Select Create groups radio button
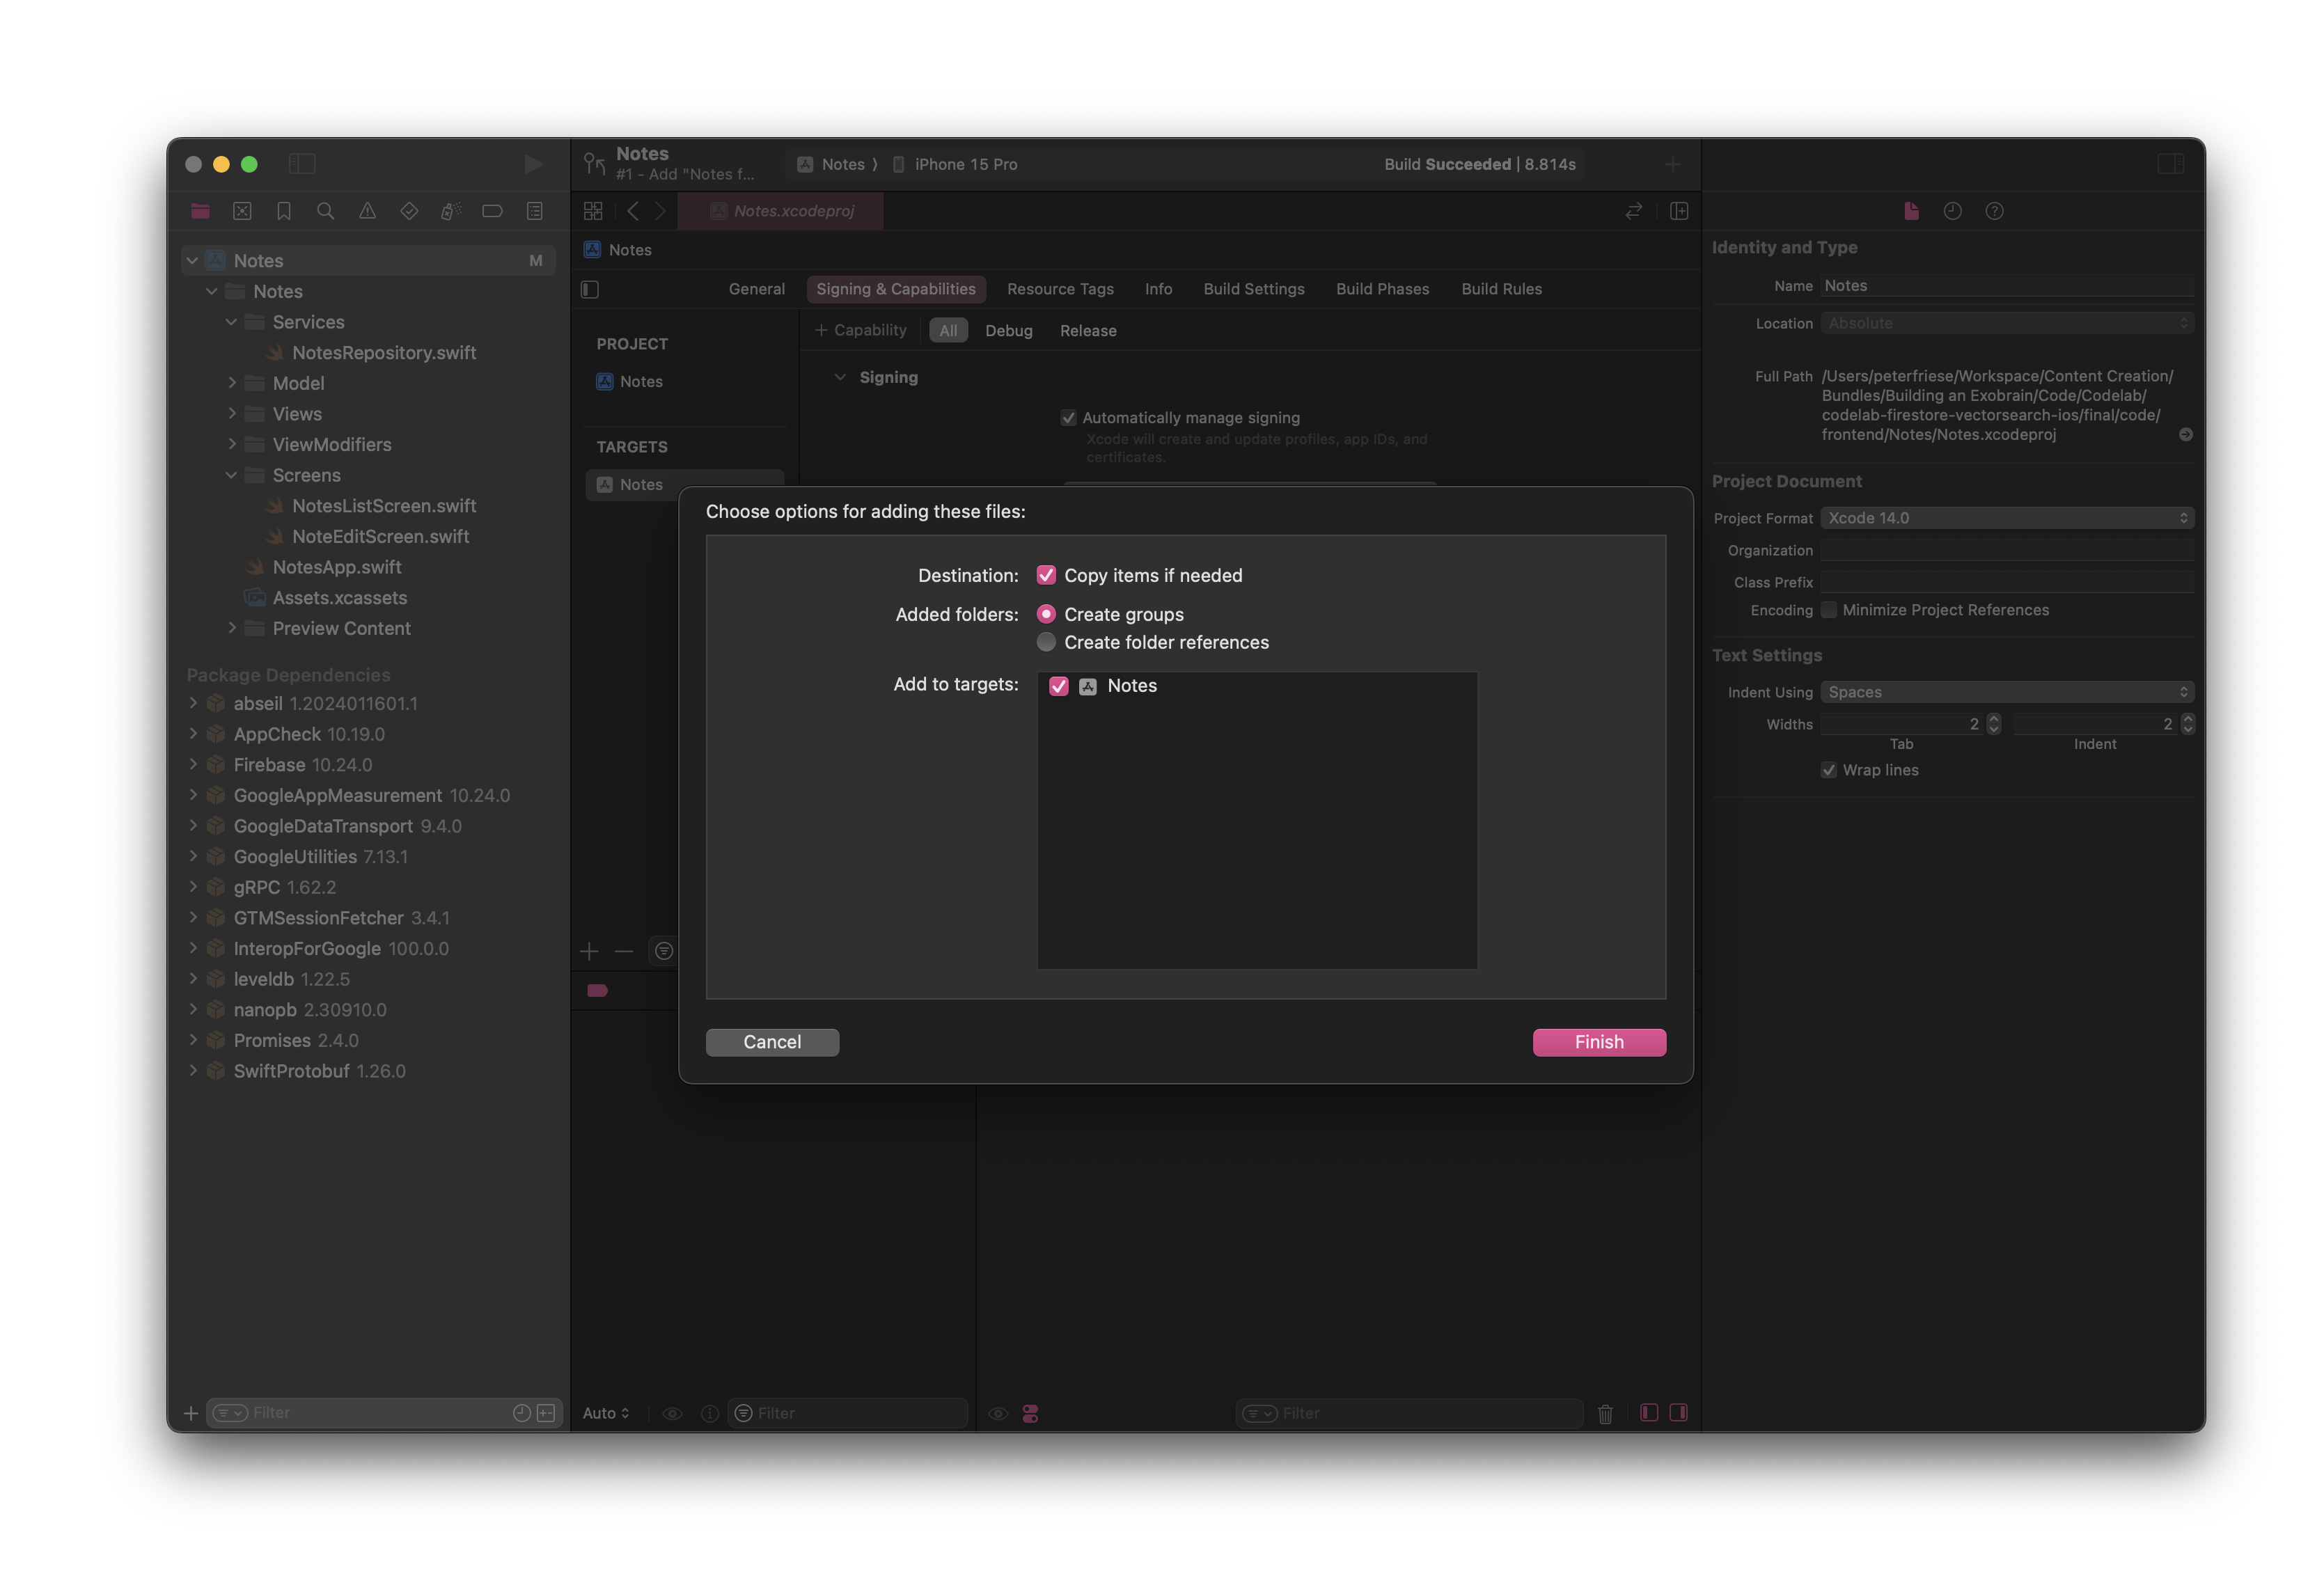 (x=1047, y=613)
